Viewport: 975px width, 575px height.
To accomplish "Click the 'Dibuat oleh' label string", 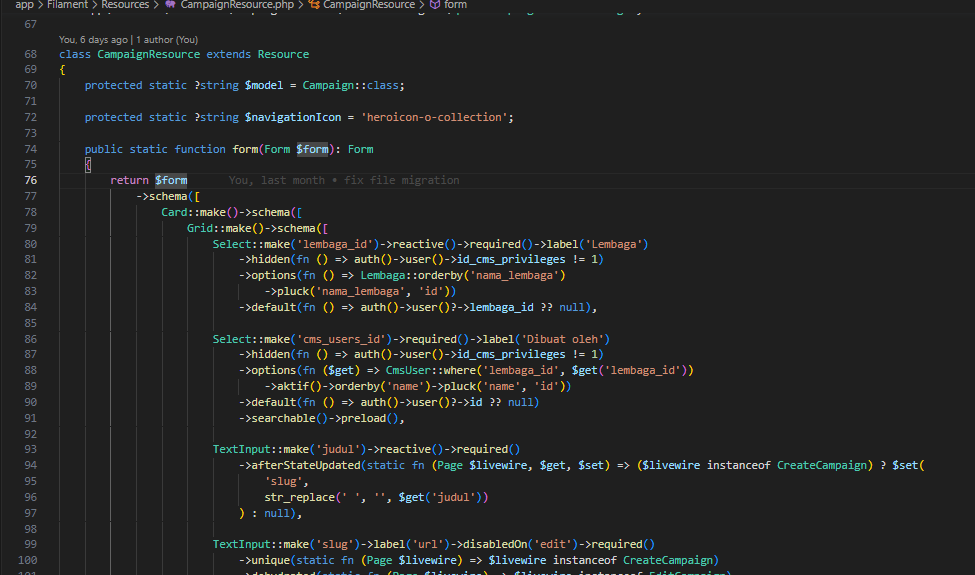I will click(x=562, y=339).
